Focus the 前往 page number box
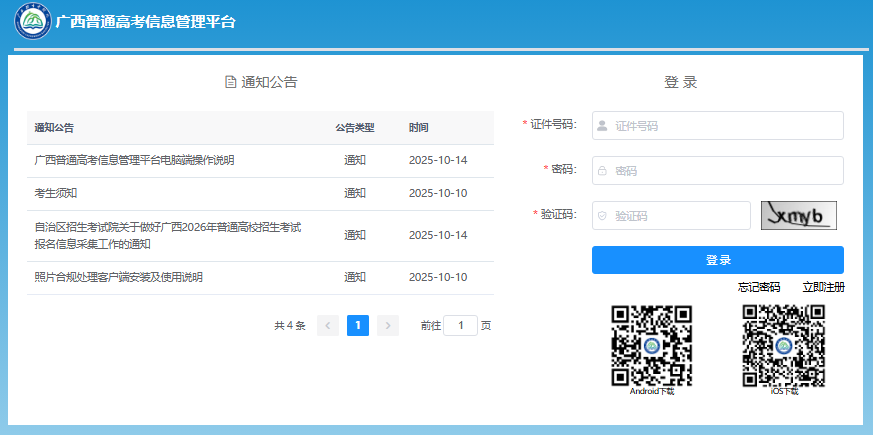This screenshot has width=873, height=435. pos(460,325)
